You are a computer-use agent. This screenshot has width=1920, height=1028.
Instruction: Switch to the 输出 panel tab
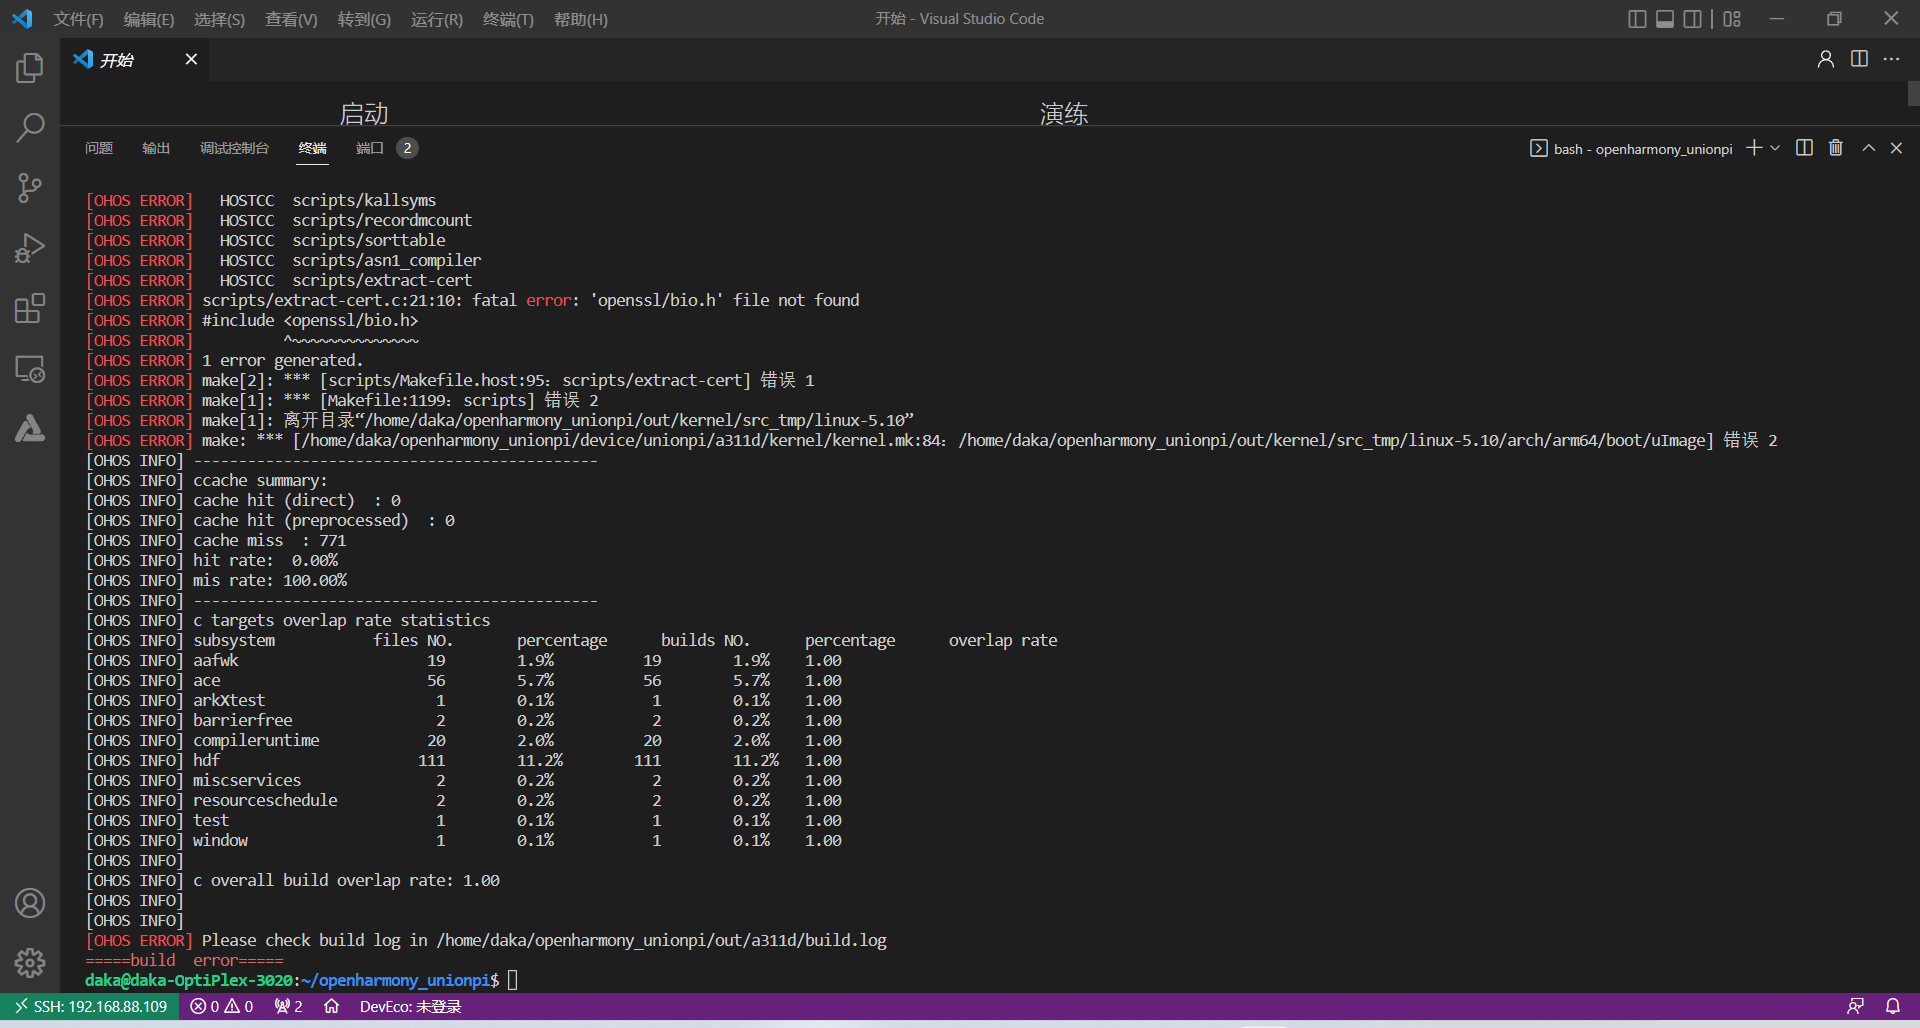click(x=156, y=148)
